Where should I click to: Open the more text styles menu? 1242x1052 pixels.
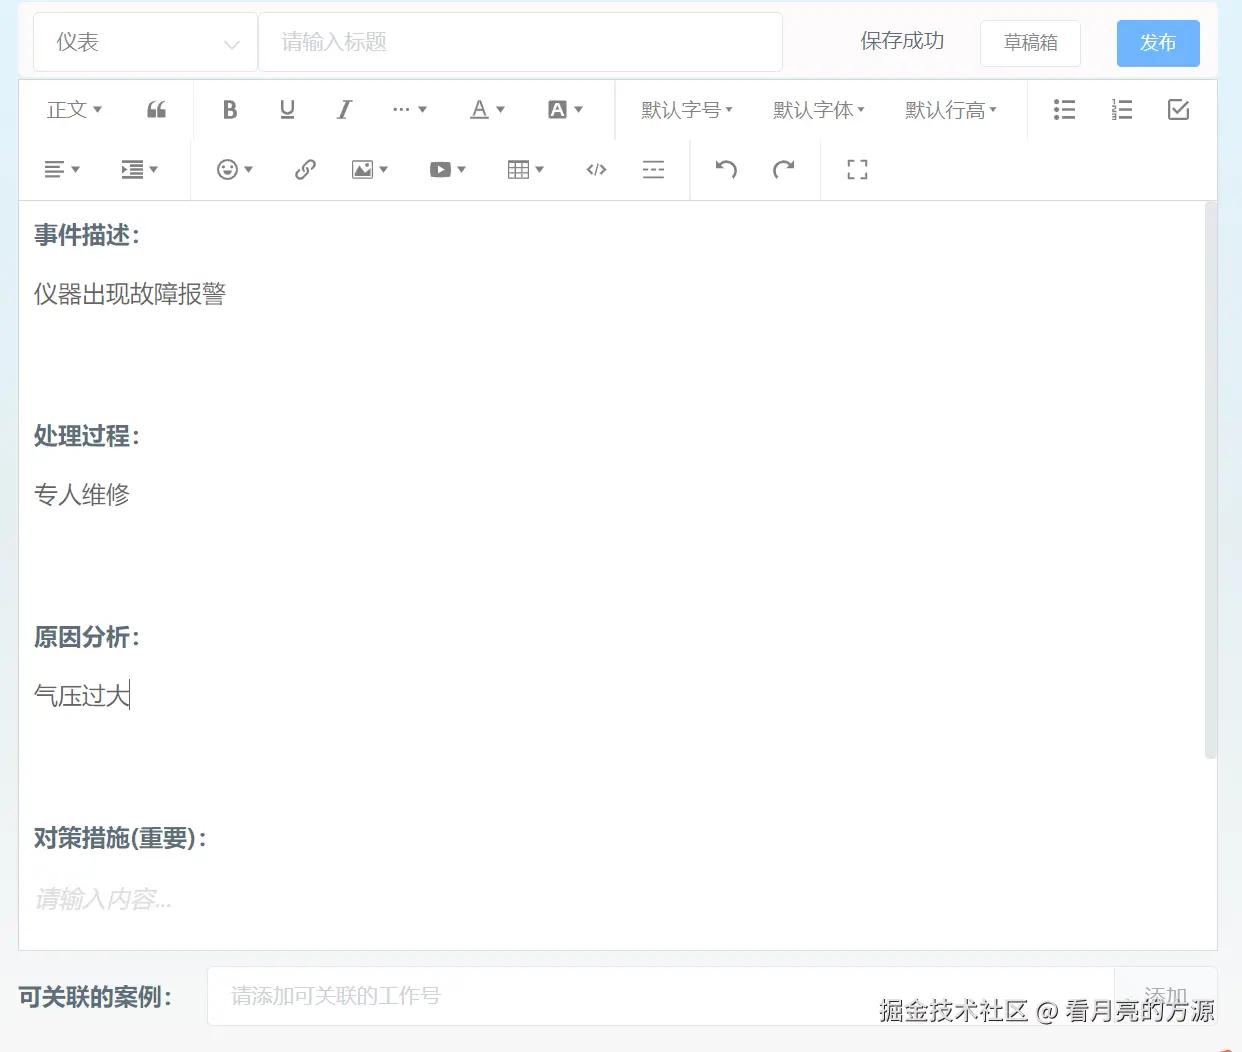coord(410,110)
